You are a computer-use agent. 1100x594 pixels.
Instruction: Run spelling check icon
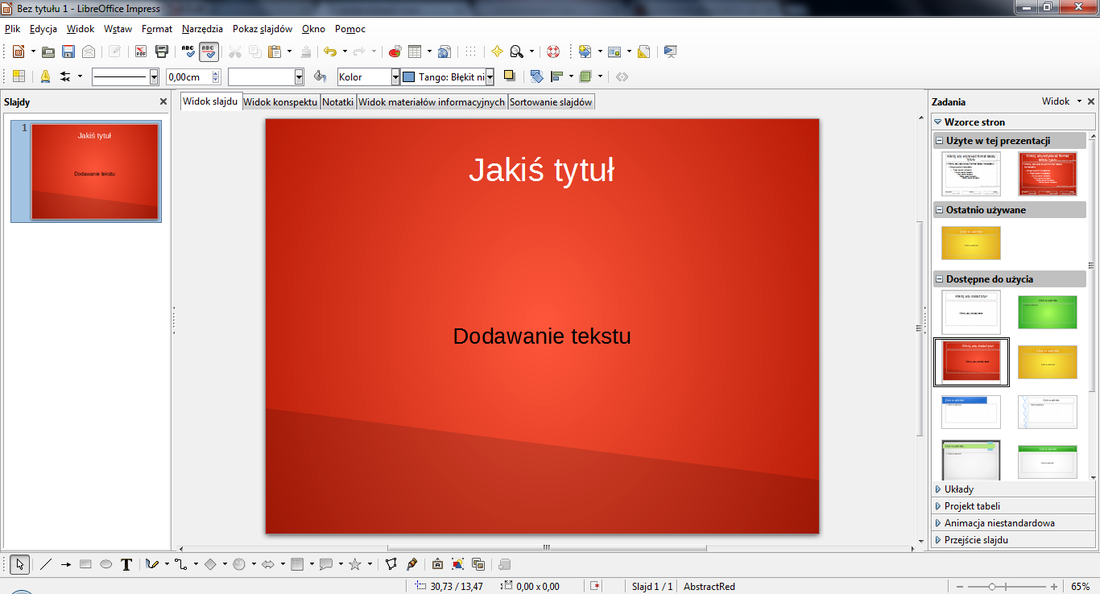tap(188, 51)
